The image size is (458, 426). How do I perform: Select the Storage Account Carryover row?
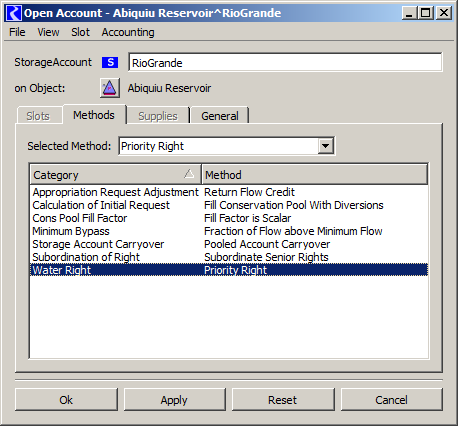229,244
